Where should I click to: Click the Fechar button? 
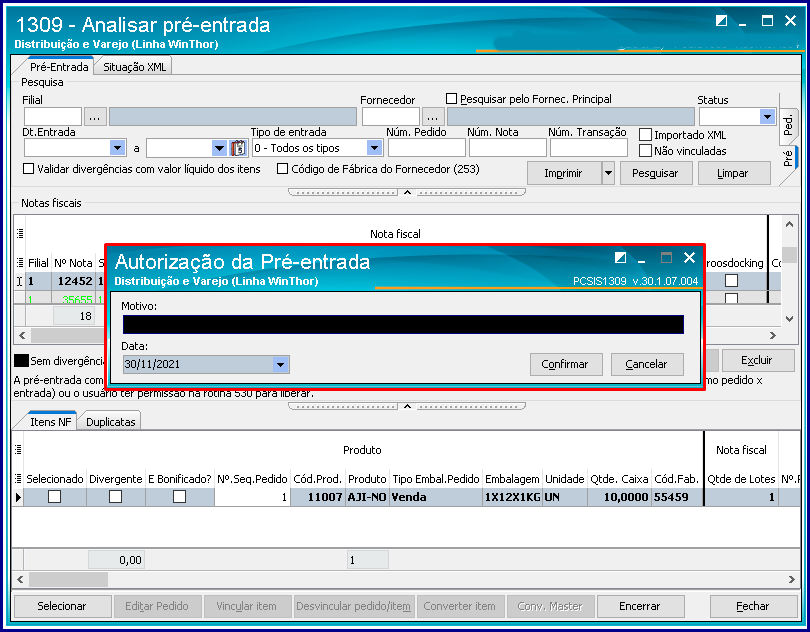753,606
